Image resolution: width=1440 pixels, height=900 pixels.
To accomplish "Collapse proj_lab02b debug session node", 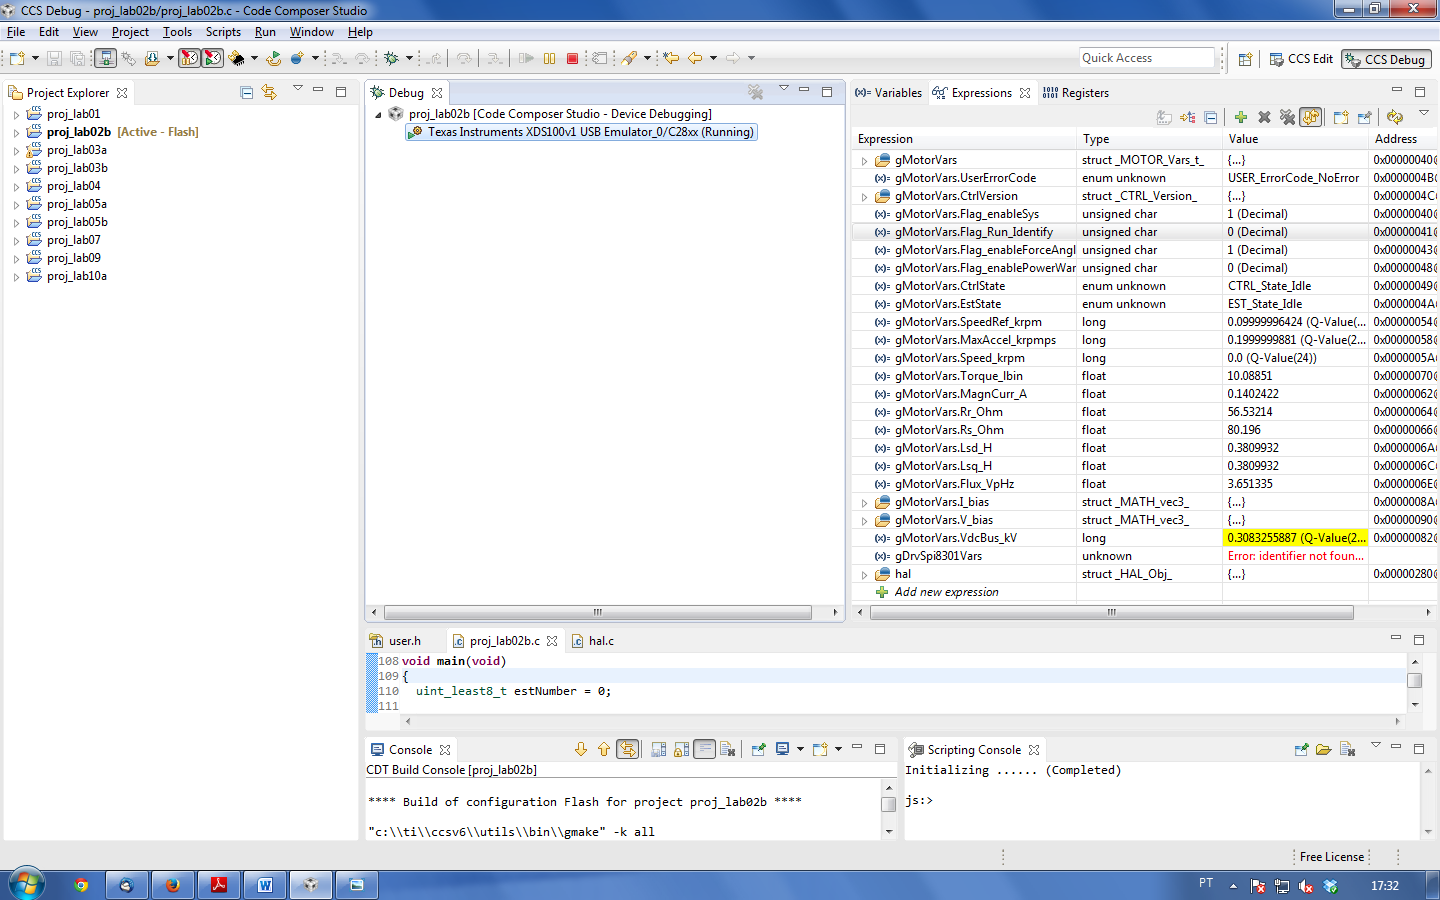I will [x=378, y=114].
